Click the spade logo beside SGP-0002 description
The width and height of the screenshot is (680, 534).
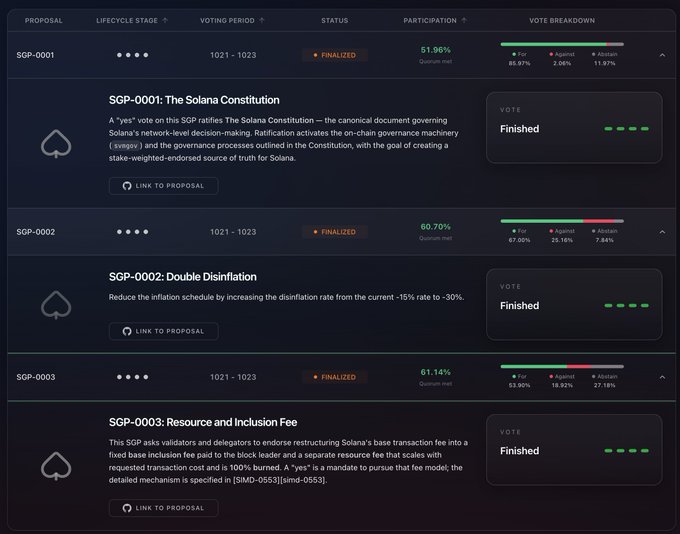coord(56,305)
